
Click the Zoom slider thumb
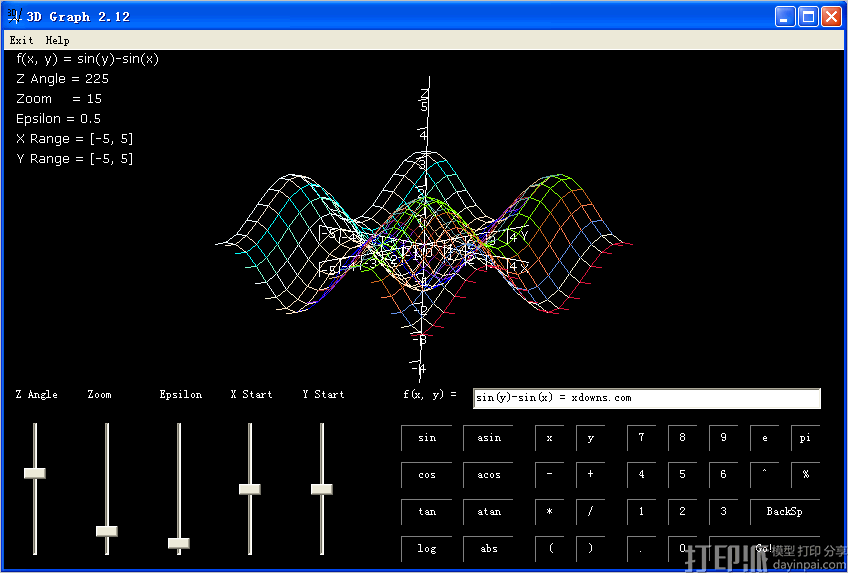107,531
